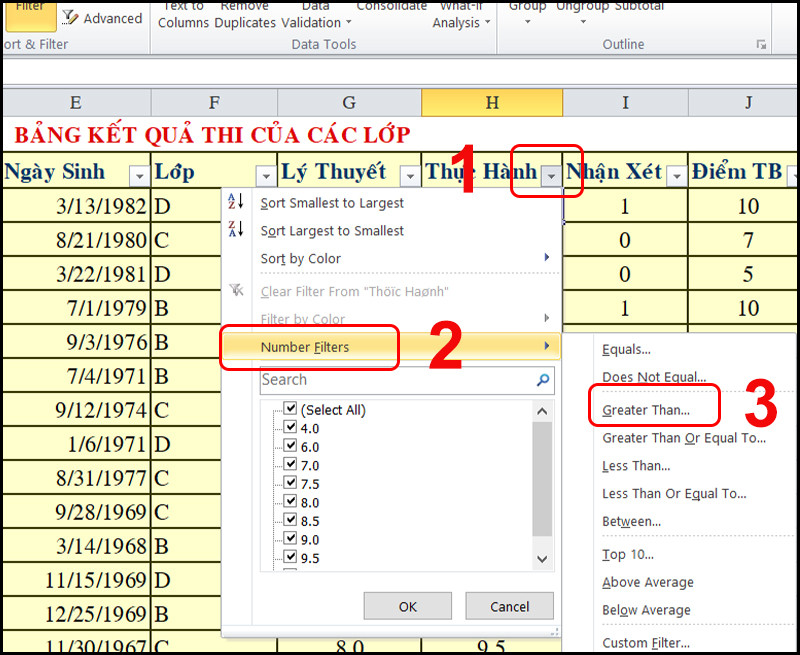
Task: Click the search magnifier icon in filter box
Action: click(x=543, y=380)
